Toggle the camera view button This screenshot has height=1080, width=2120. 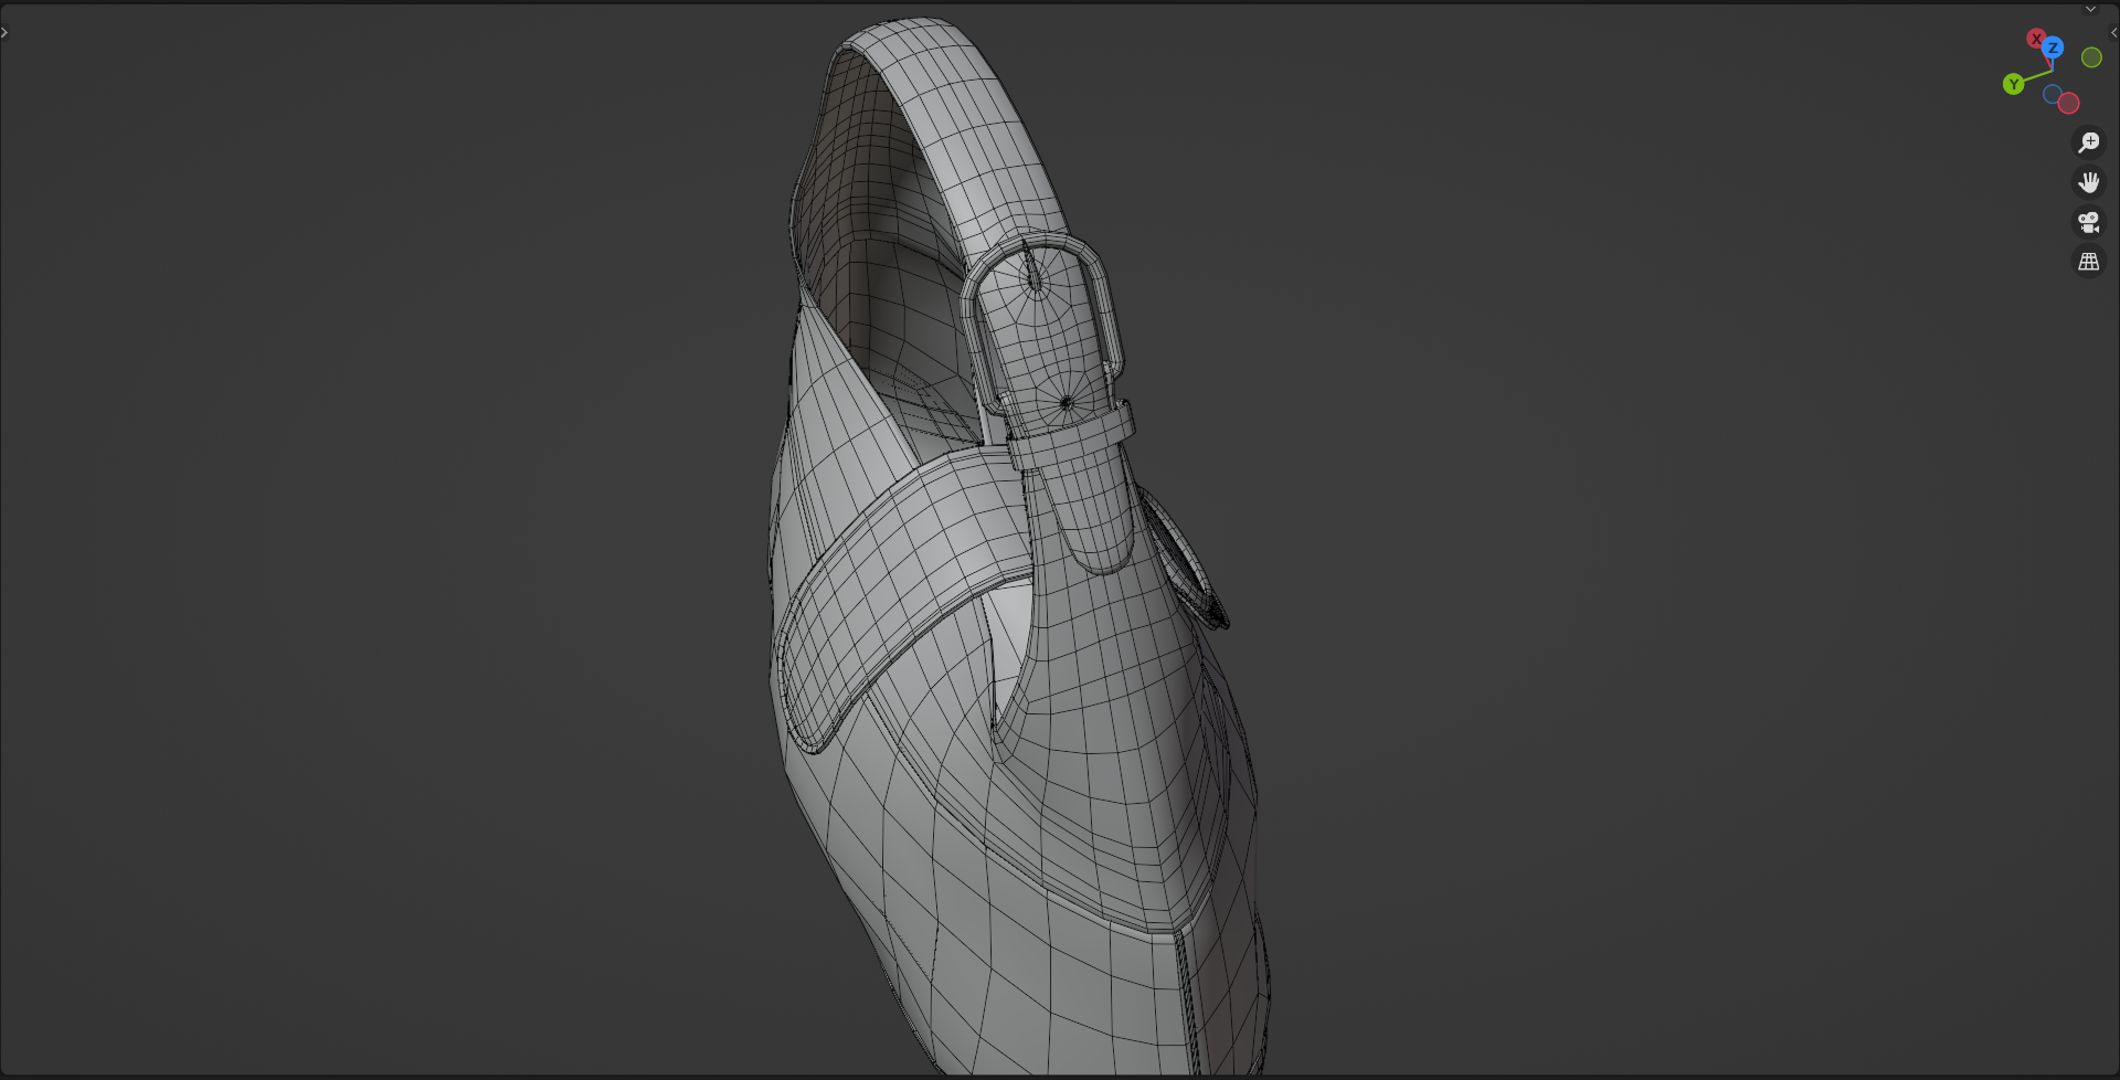pos(2088,222)
